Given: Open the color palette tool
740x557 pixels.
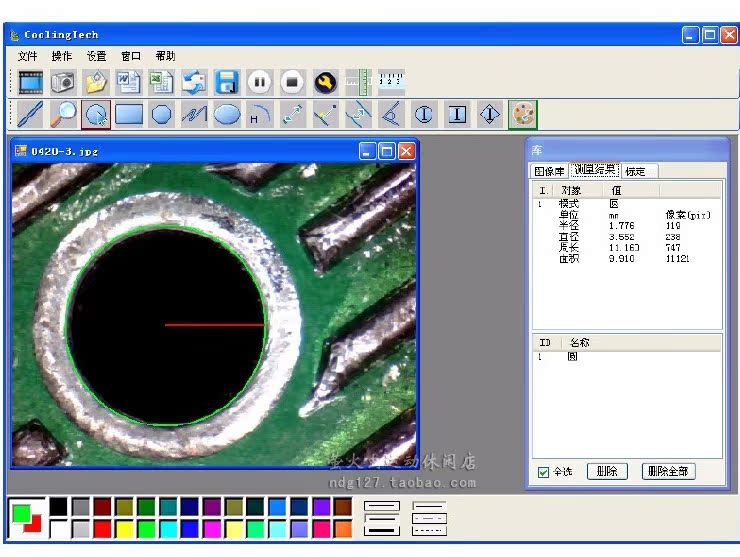Looking at the screenshot, I should click(522, 115).
